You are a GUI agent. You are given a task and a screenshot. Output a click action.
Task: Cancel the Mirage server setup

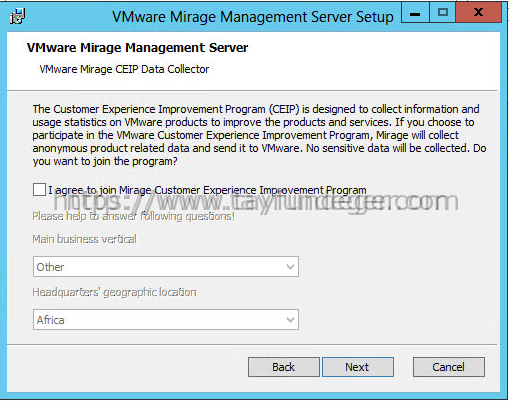449,367
